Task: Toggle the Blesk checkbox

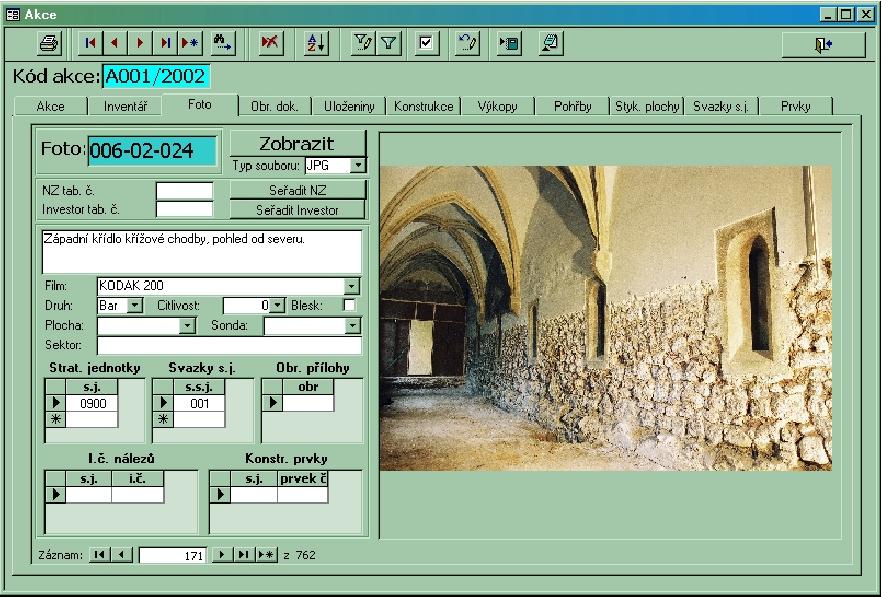Action: tap(349, 305)
